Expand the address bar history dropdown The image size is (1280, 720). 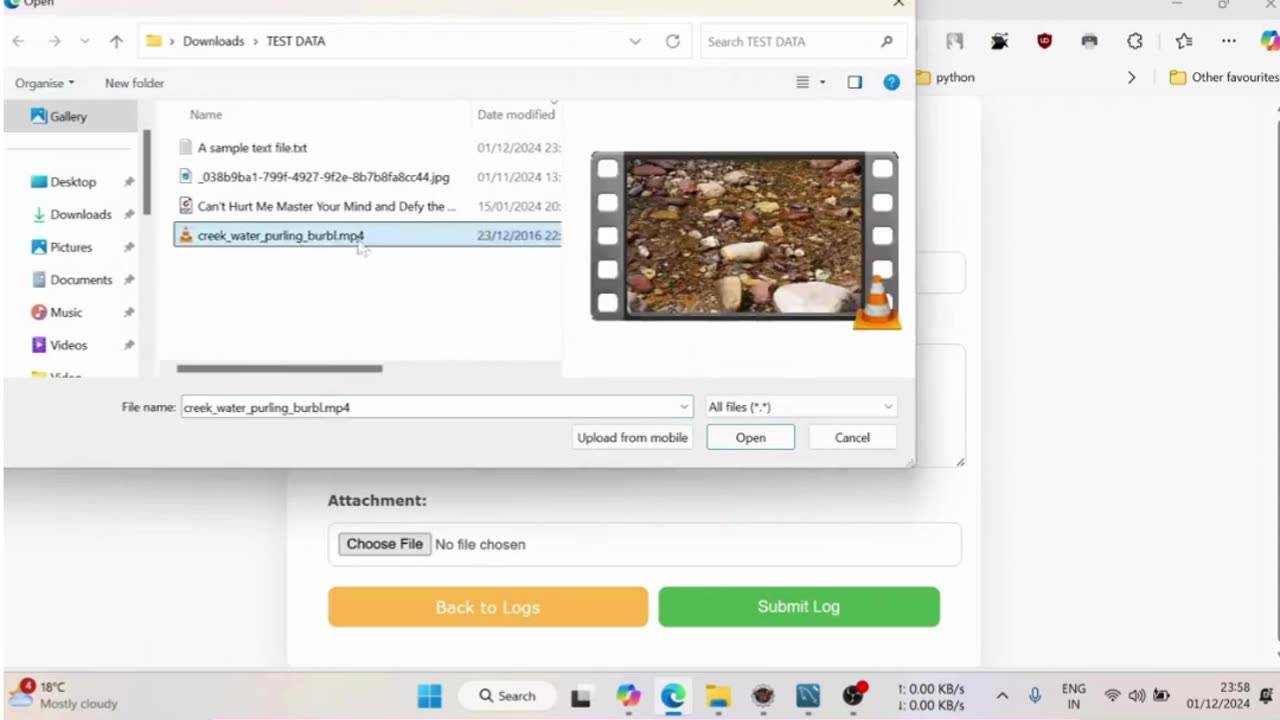pos(635,41)
